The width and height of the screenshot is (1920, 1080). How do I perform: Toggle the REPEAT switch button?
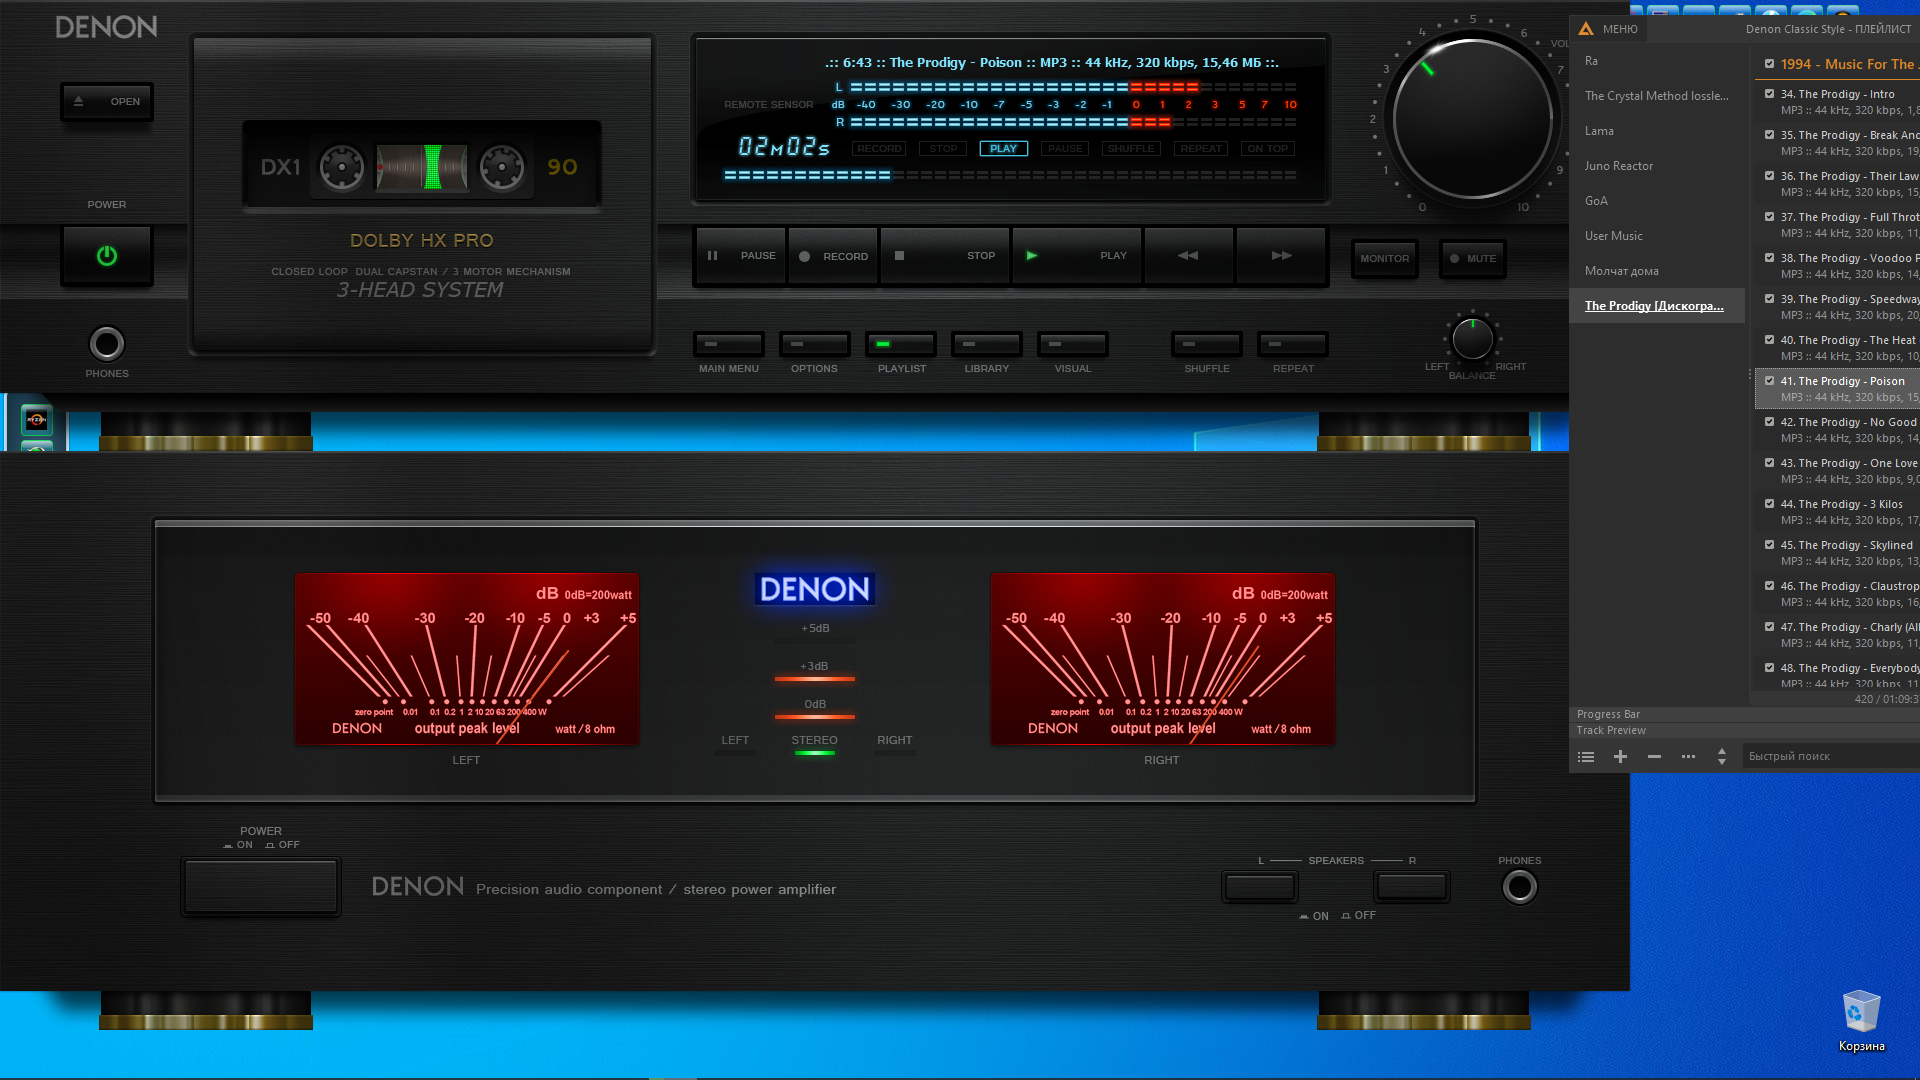coord(1293,344)
